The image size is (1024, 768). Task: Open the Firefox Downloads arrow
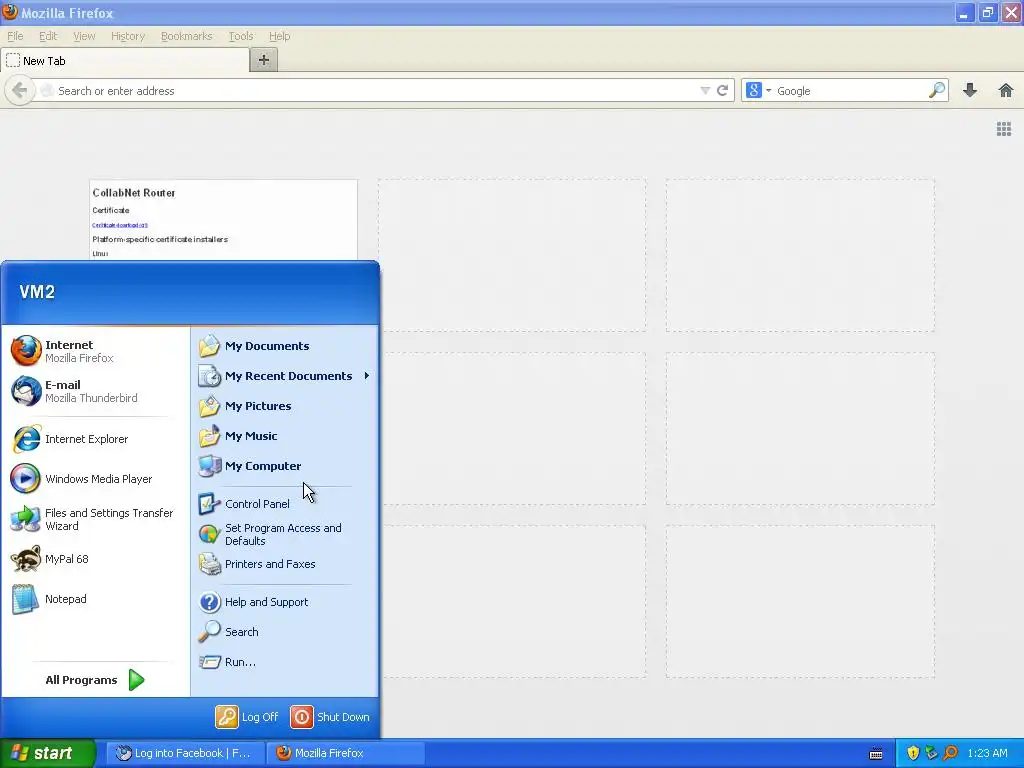970,90
